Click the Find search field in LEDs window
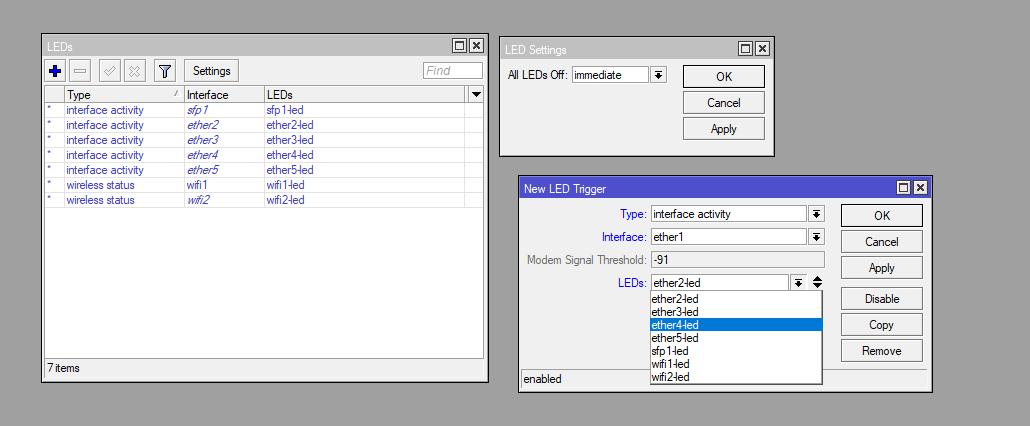 click(x=453, y=70)
